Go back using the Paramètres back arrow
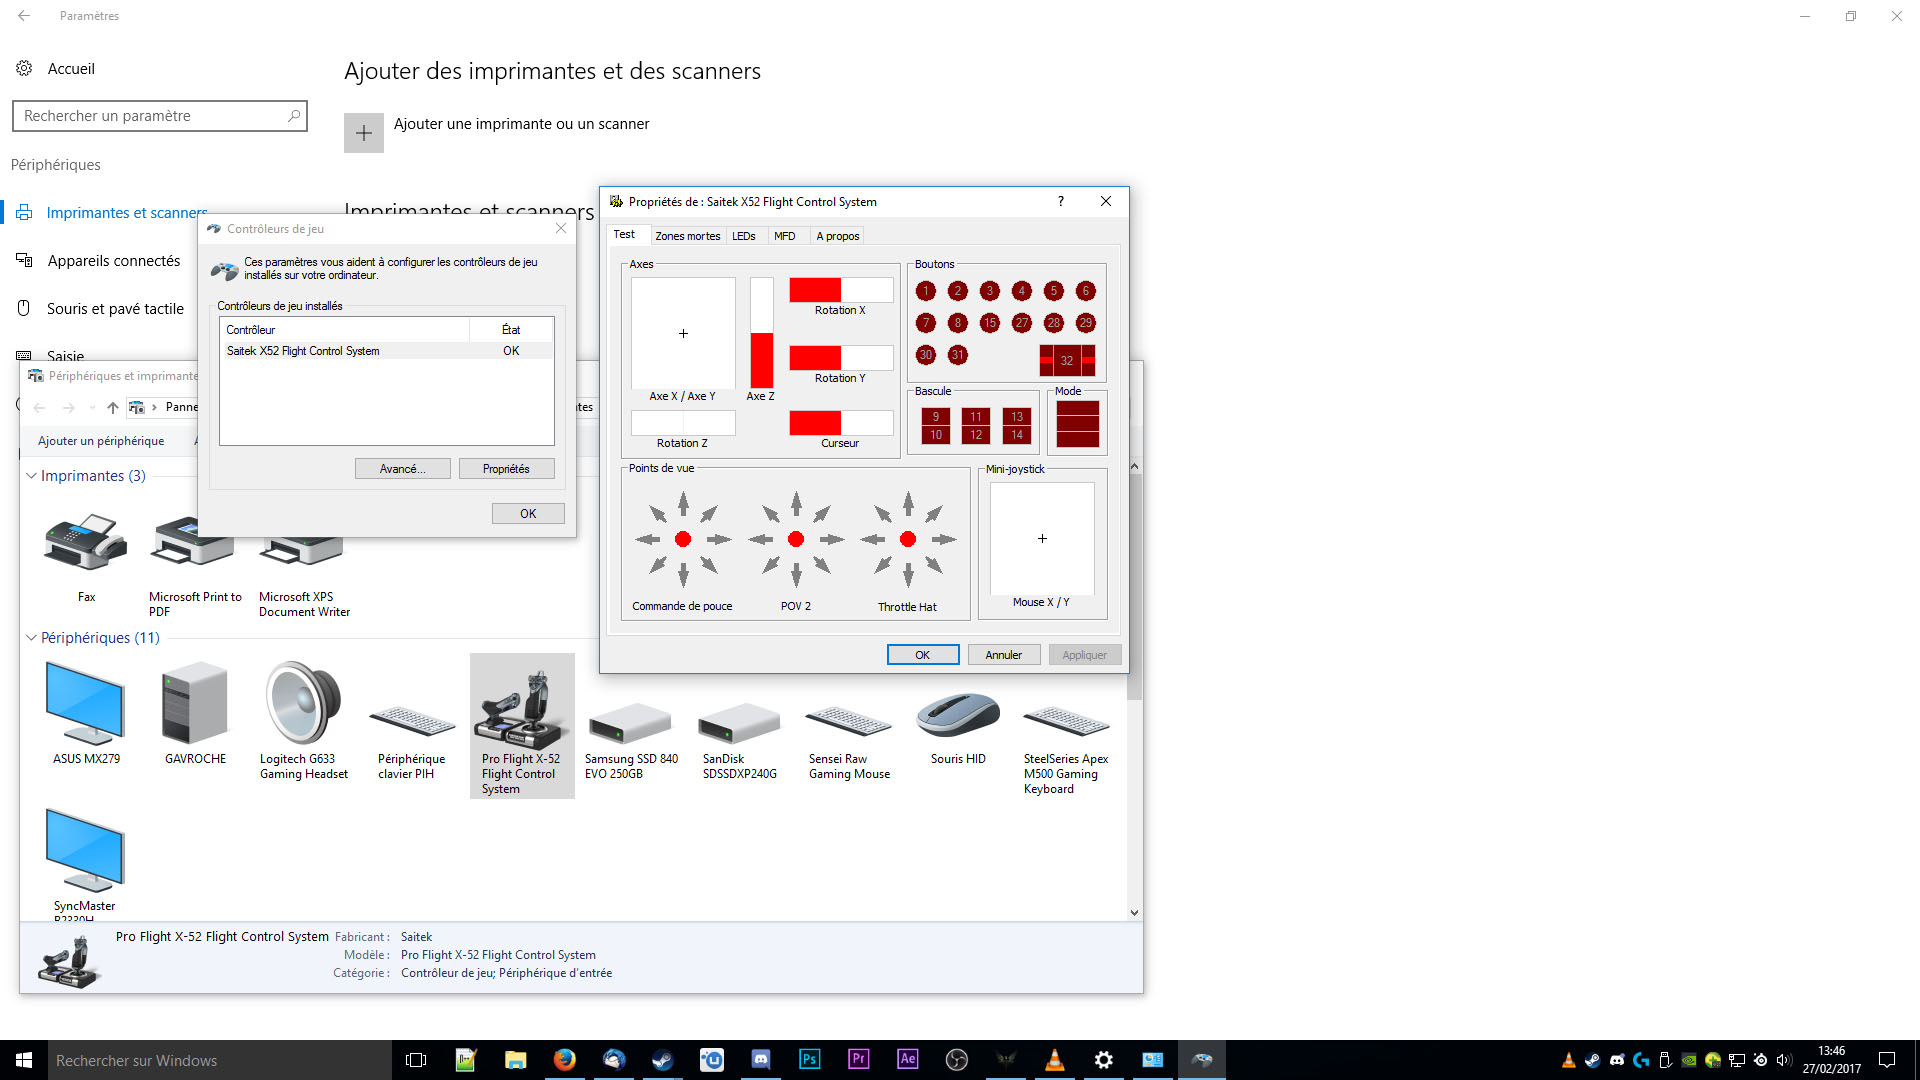Screen dimensions: 1920x1080 point(24,16)
